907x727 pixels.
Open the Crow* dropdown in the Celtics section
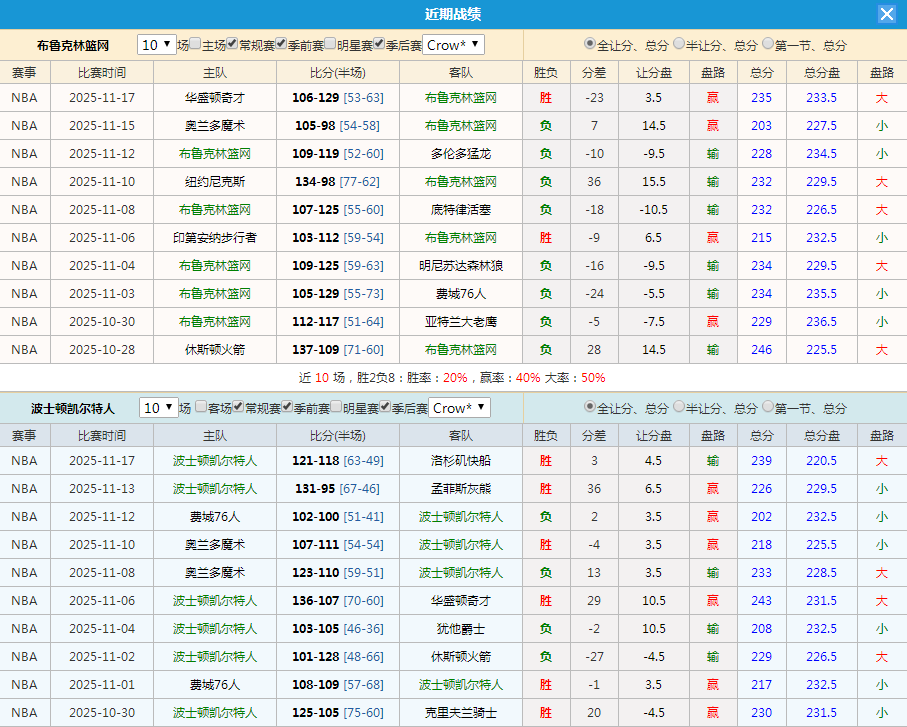(459, 407)
